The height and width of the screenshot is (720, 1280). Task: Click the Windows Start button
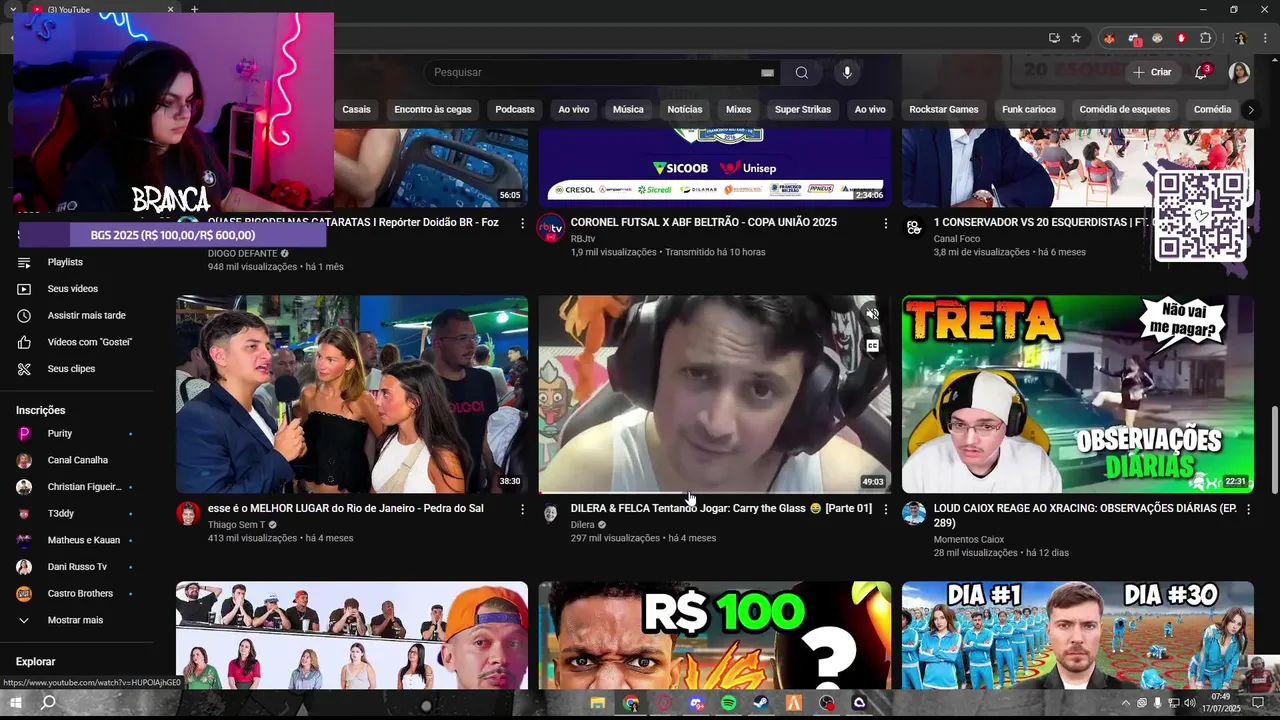tap(16, 703)
